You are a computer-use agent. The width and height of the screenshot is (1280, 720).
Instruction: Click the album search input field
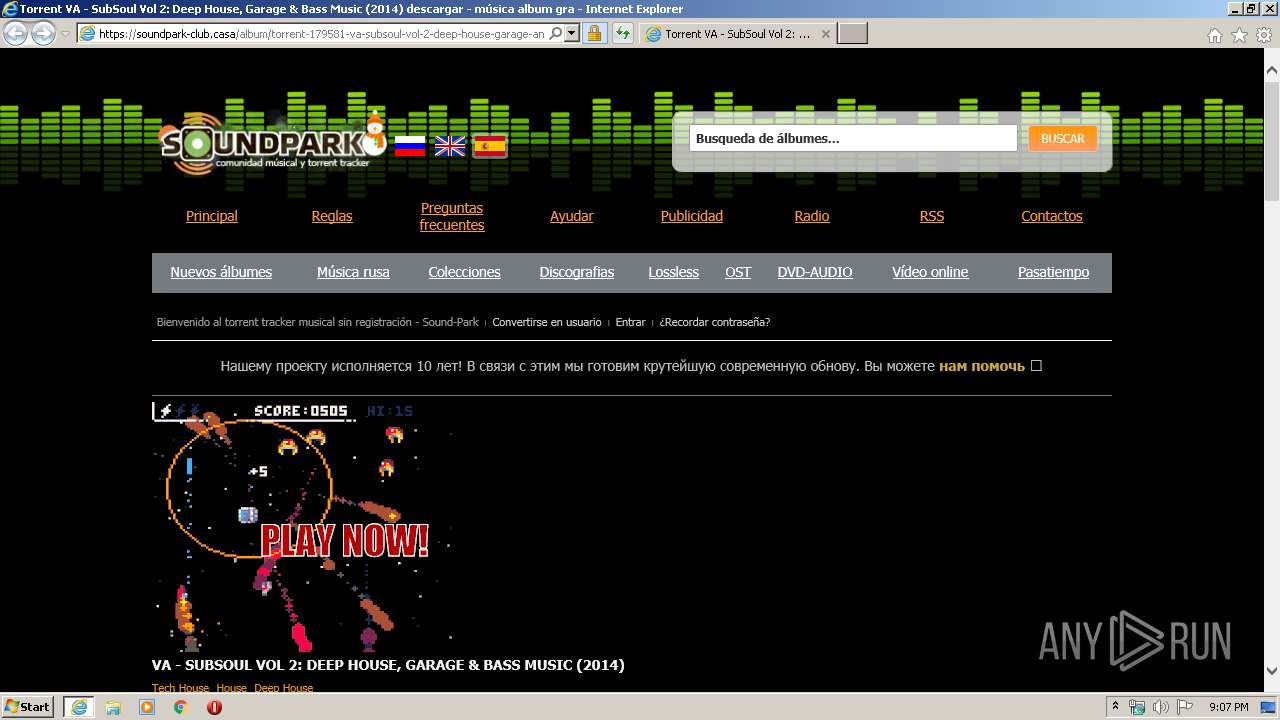pyautogui.click(x=853, y=139)
